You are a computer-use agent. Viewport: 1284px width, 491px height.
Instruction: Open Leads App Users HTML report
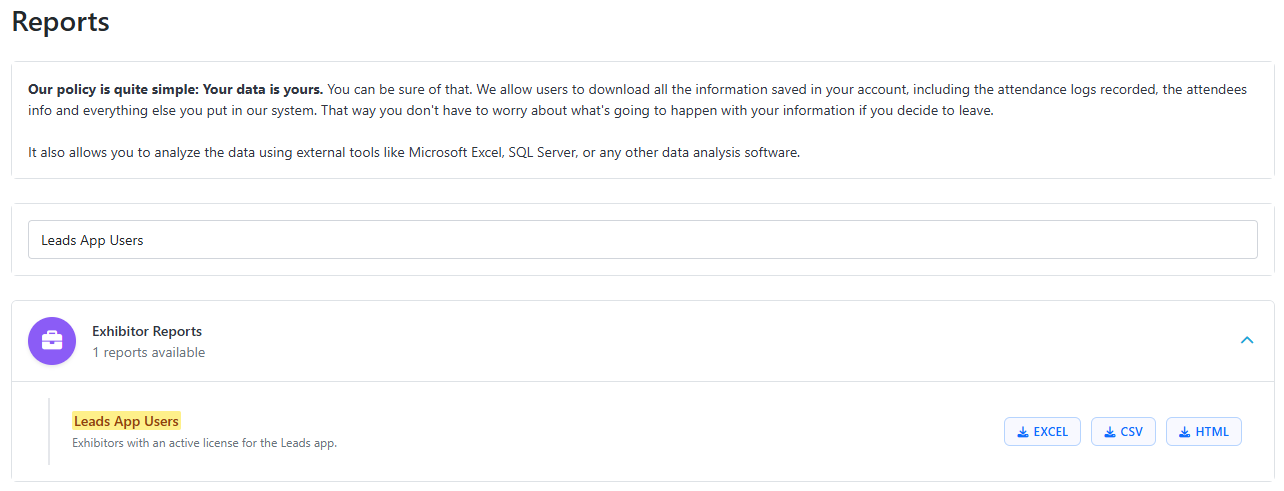click(1203, 432)
